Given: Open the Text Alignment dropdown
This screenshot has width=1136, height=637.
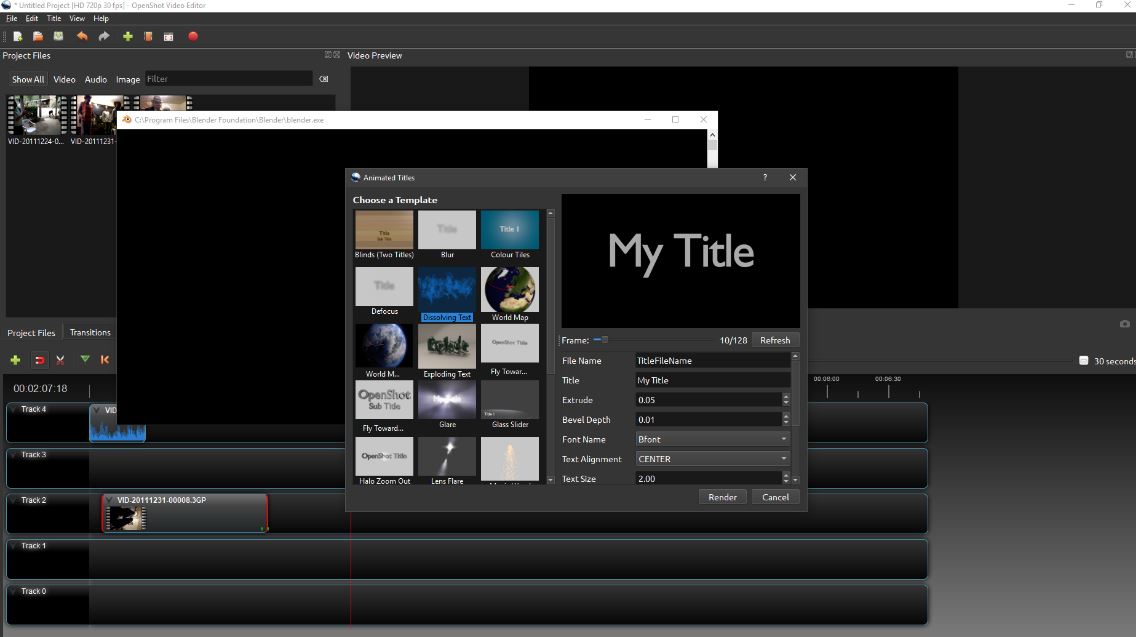Looking at the screenshot, I should [x=712, y=459].
